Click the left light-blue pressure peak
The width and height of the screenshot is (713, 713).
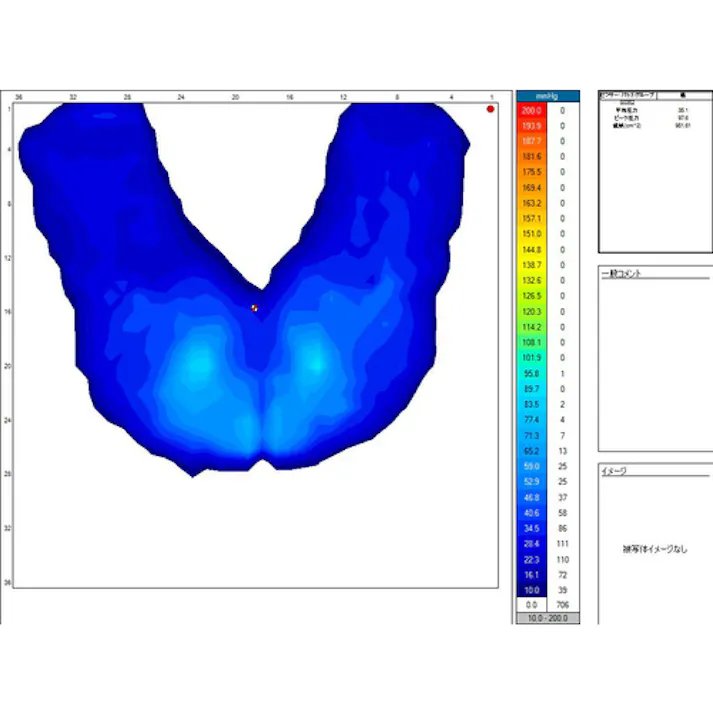click(199, 364)
